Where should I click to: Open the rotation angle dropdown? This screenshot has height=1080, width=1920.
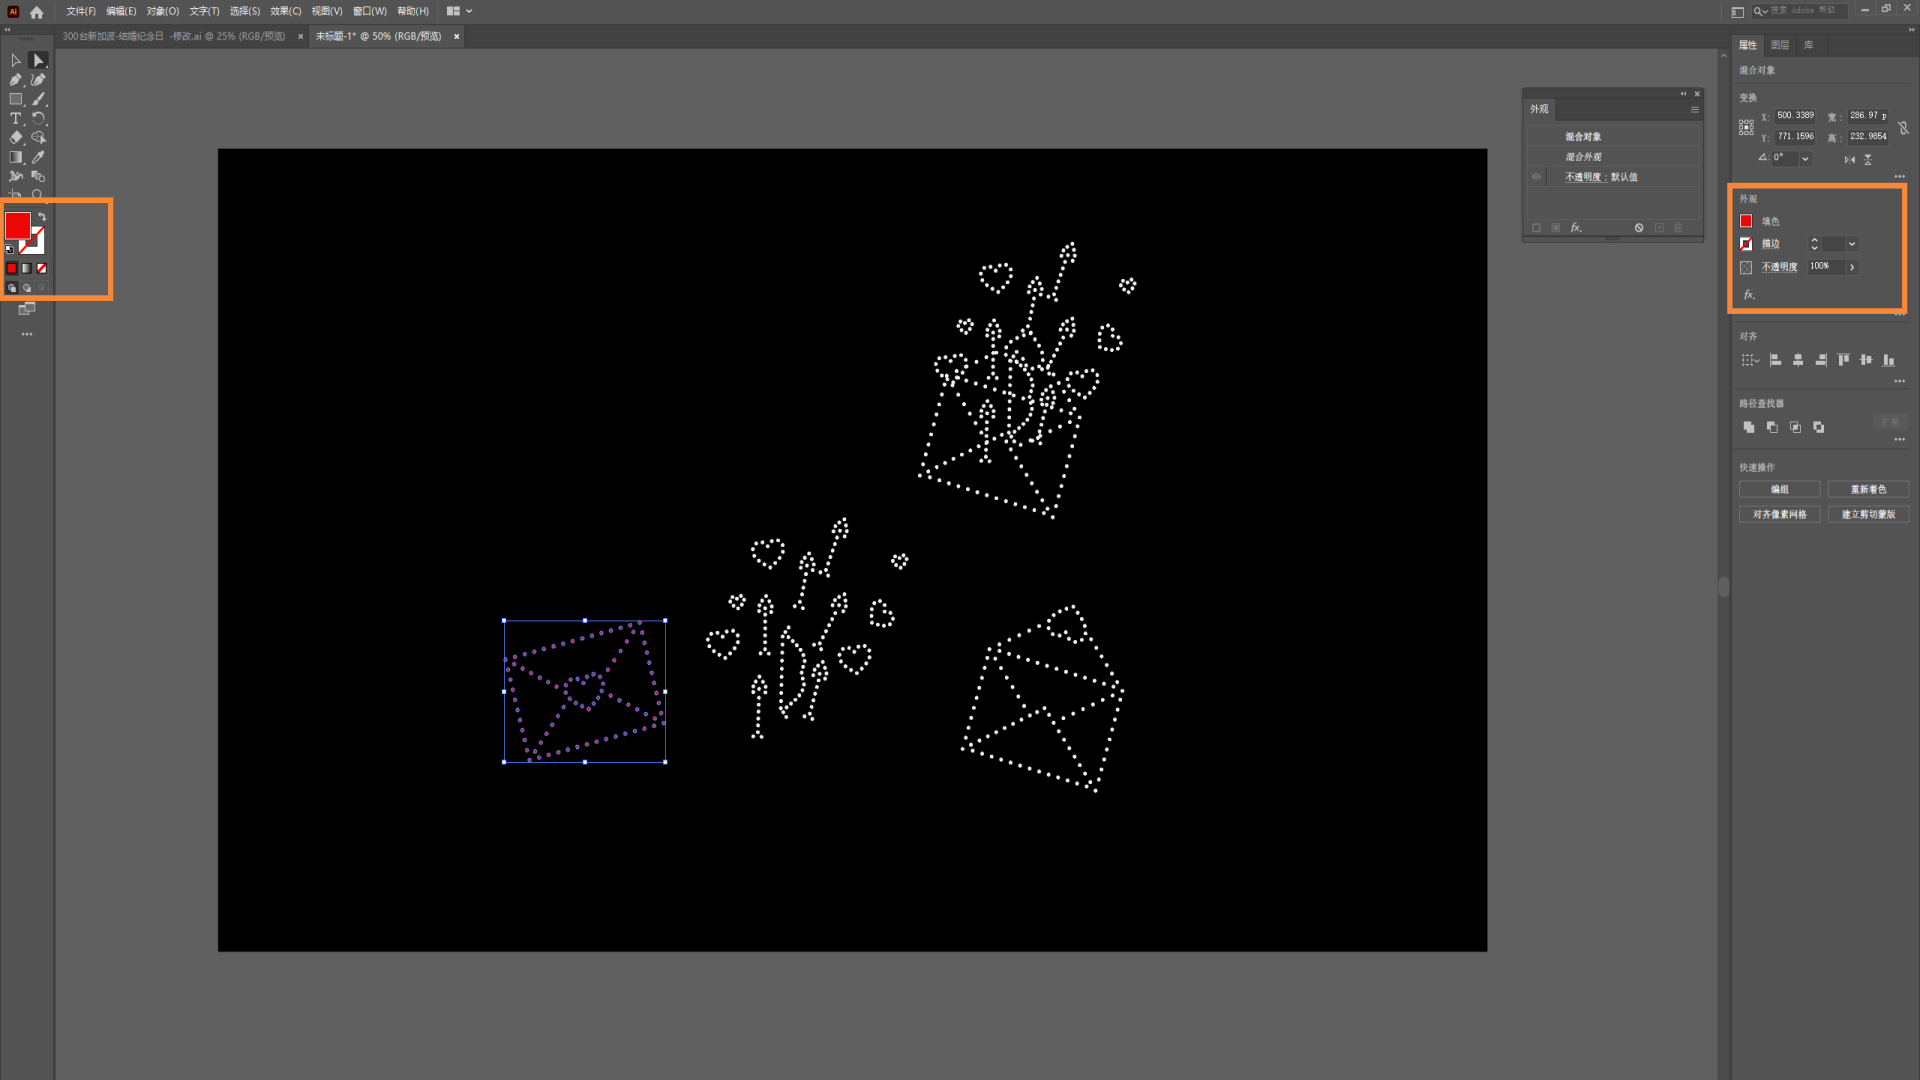click(1805, 158)
